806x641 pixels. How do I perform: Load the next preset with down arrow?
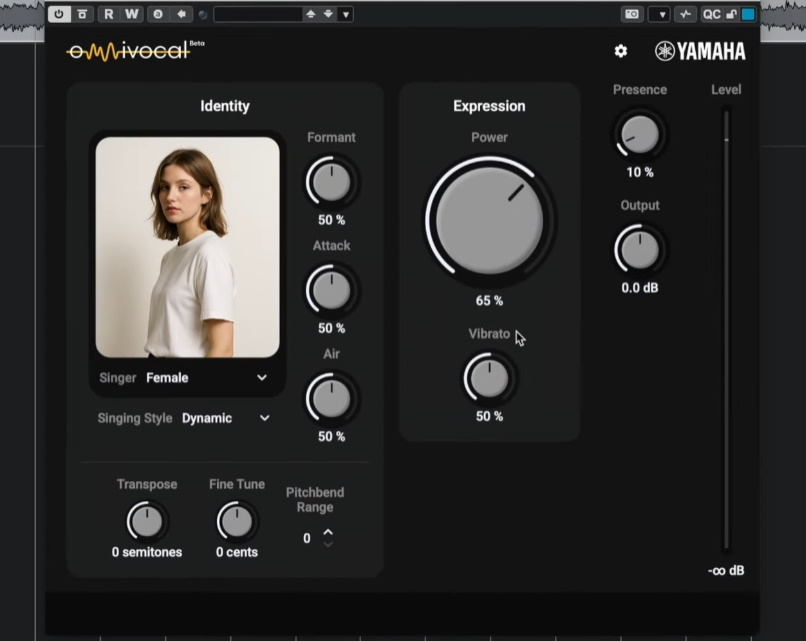[328, 14]
